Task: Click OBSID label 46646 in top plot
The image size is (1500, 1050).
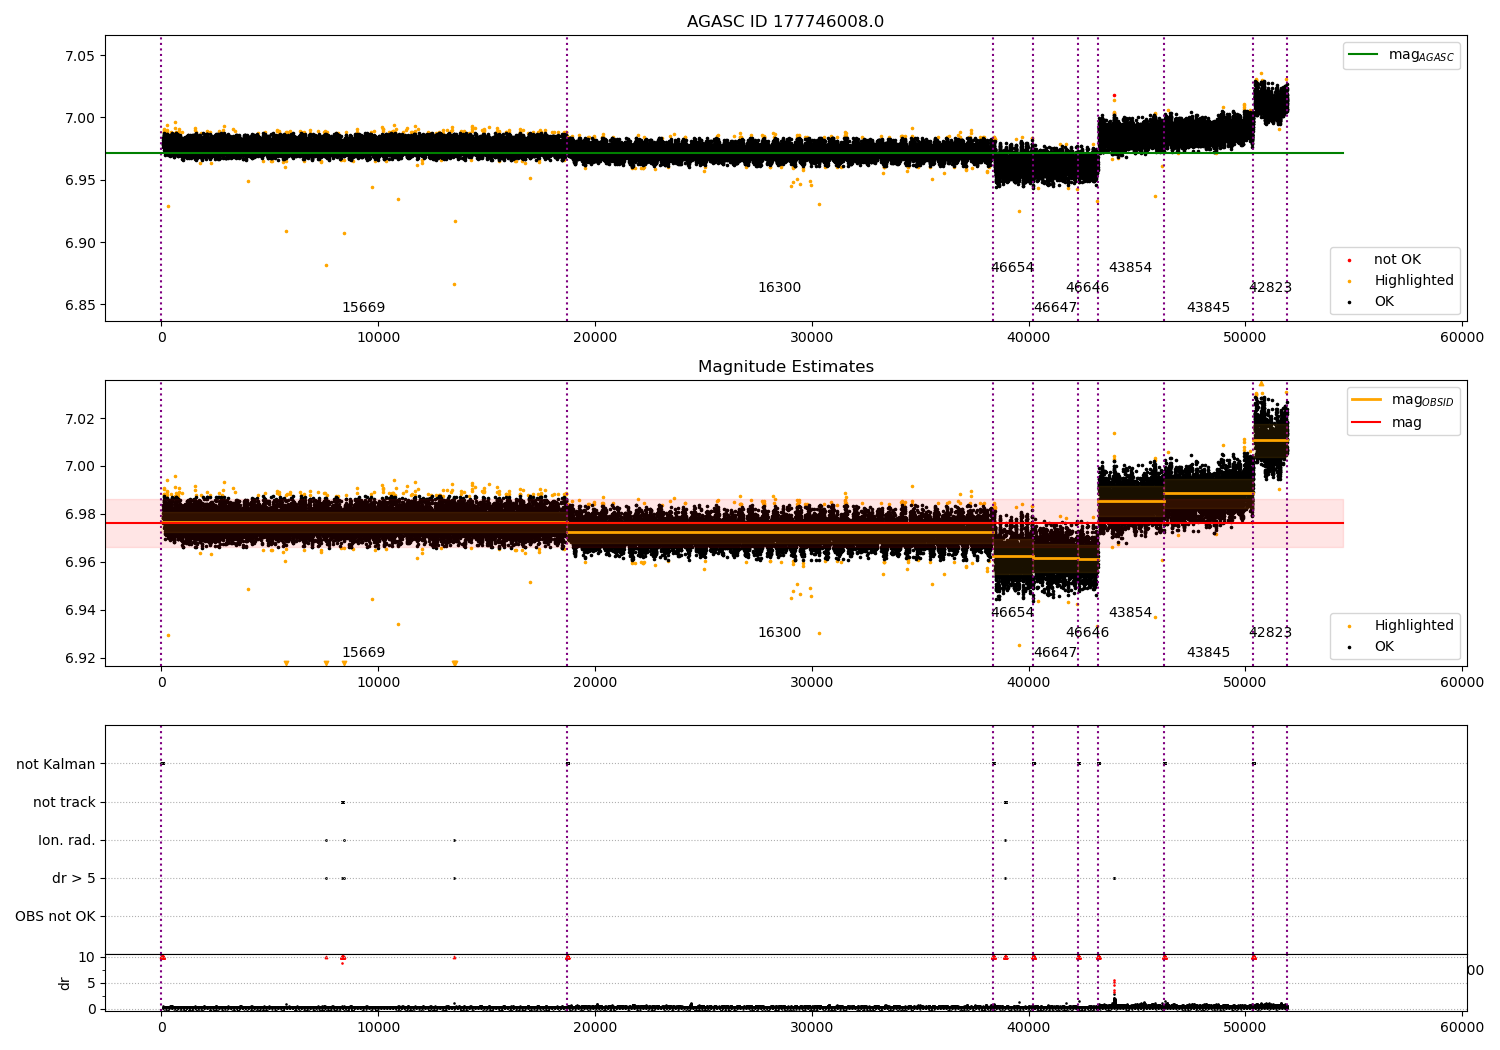Action: [x=1087, y=288]
